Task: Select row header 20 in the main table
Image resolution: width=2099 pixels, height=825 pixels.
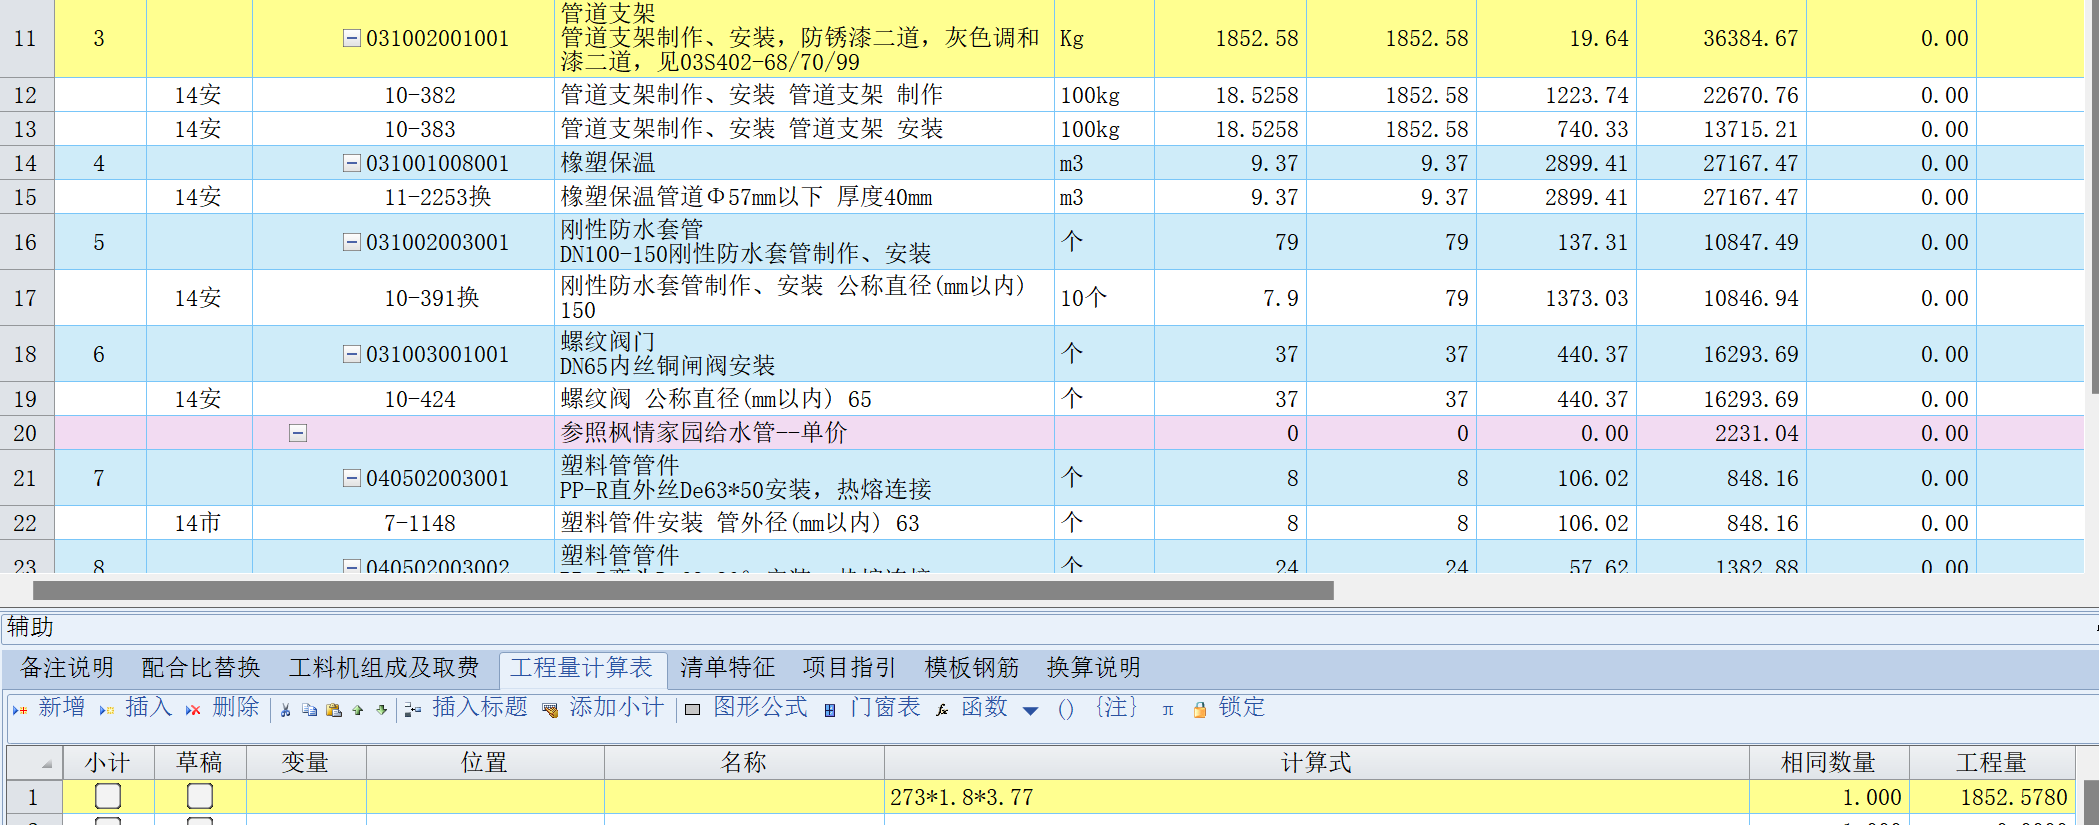Action: pyautogui.click(x=26, y=433)
